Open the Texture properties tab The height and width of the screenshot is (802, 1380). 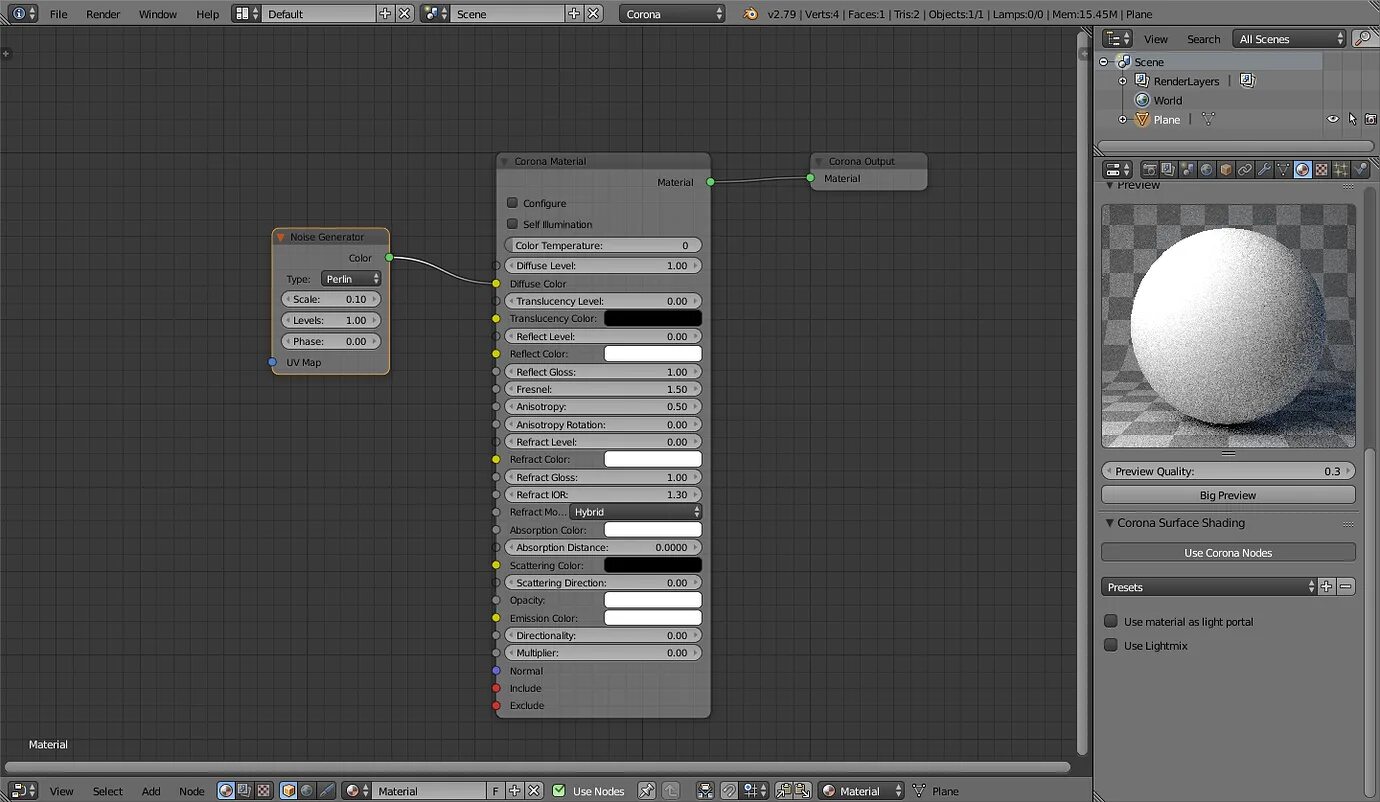(1322, 170)
